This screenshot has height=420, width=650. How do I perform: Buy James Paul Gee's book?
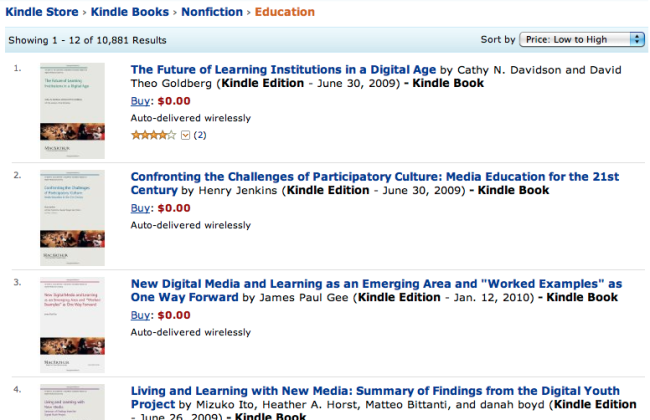click(x=141, y=315)
